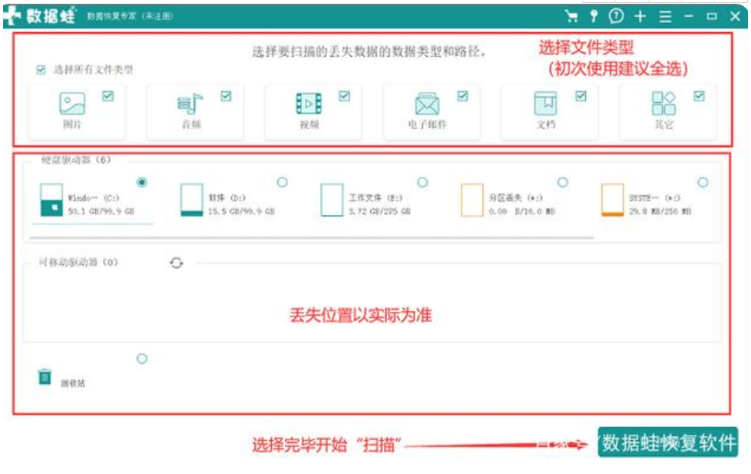Click the 可移动驱动器 (0) section label
Viewport: 751px width, 474px height.
click(x=78, y=262)
